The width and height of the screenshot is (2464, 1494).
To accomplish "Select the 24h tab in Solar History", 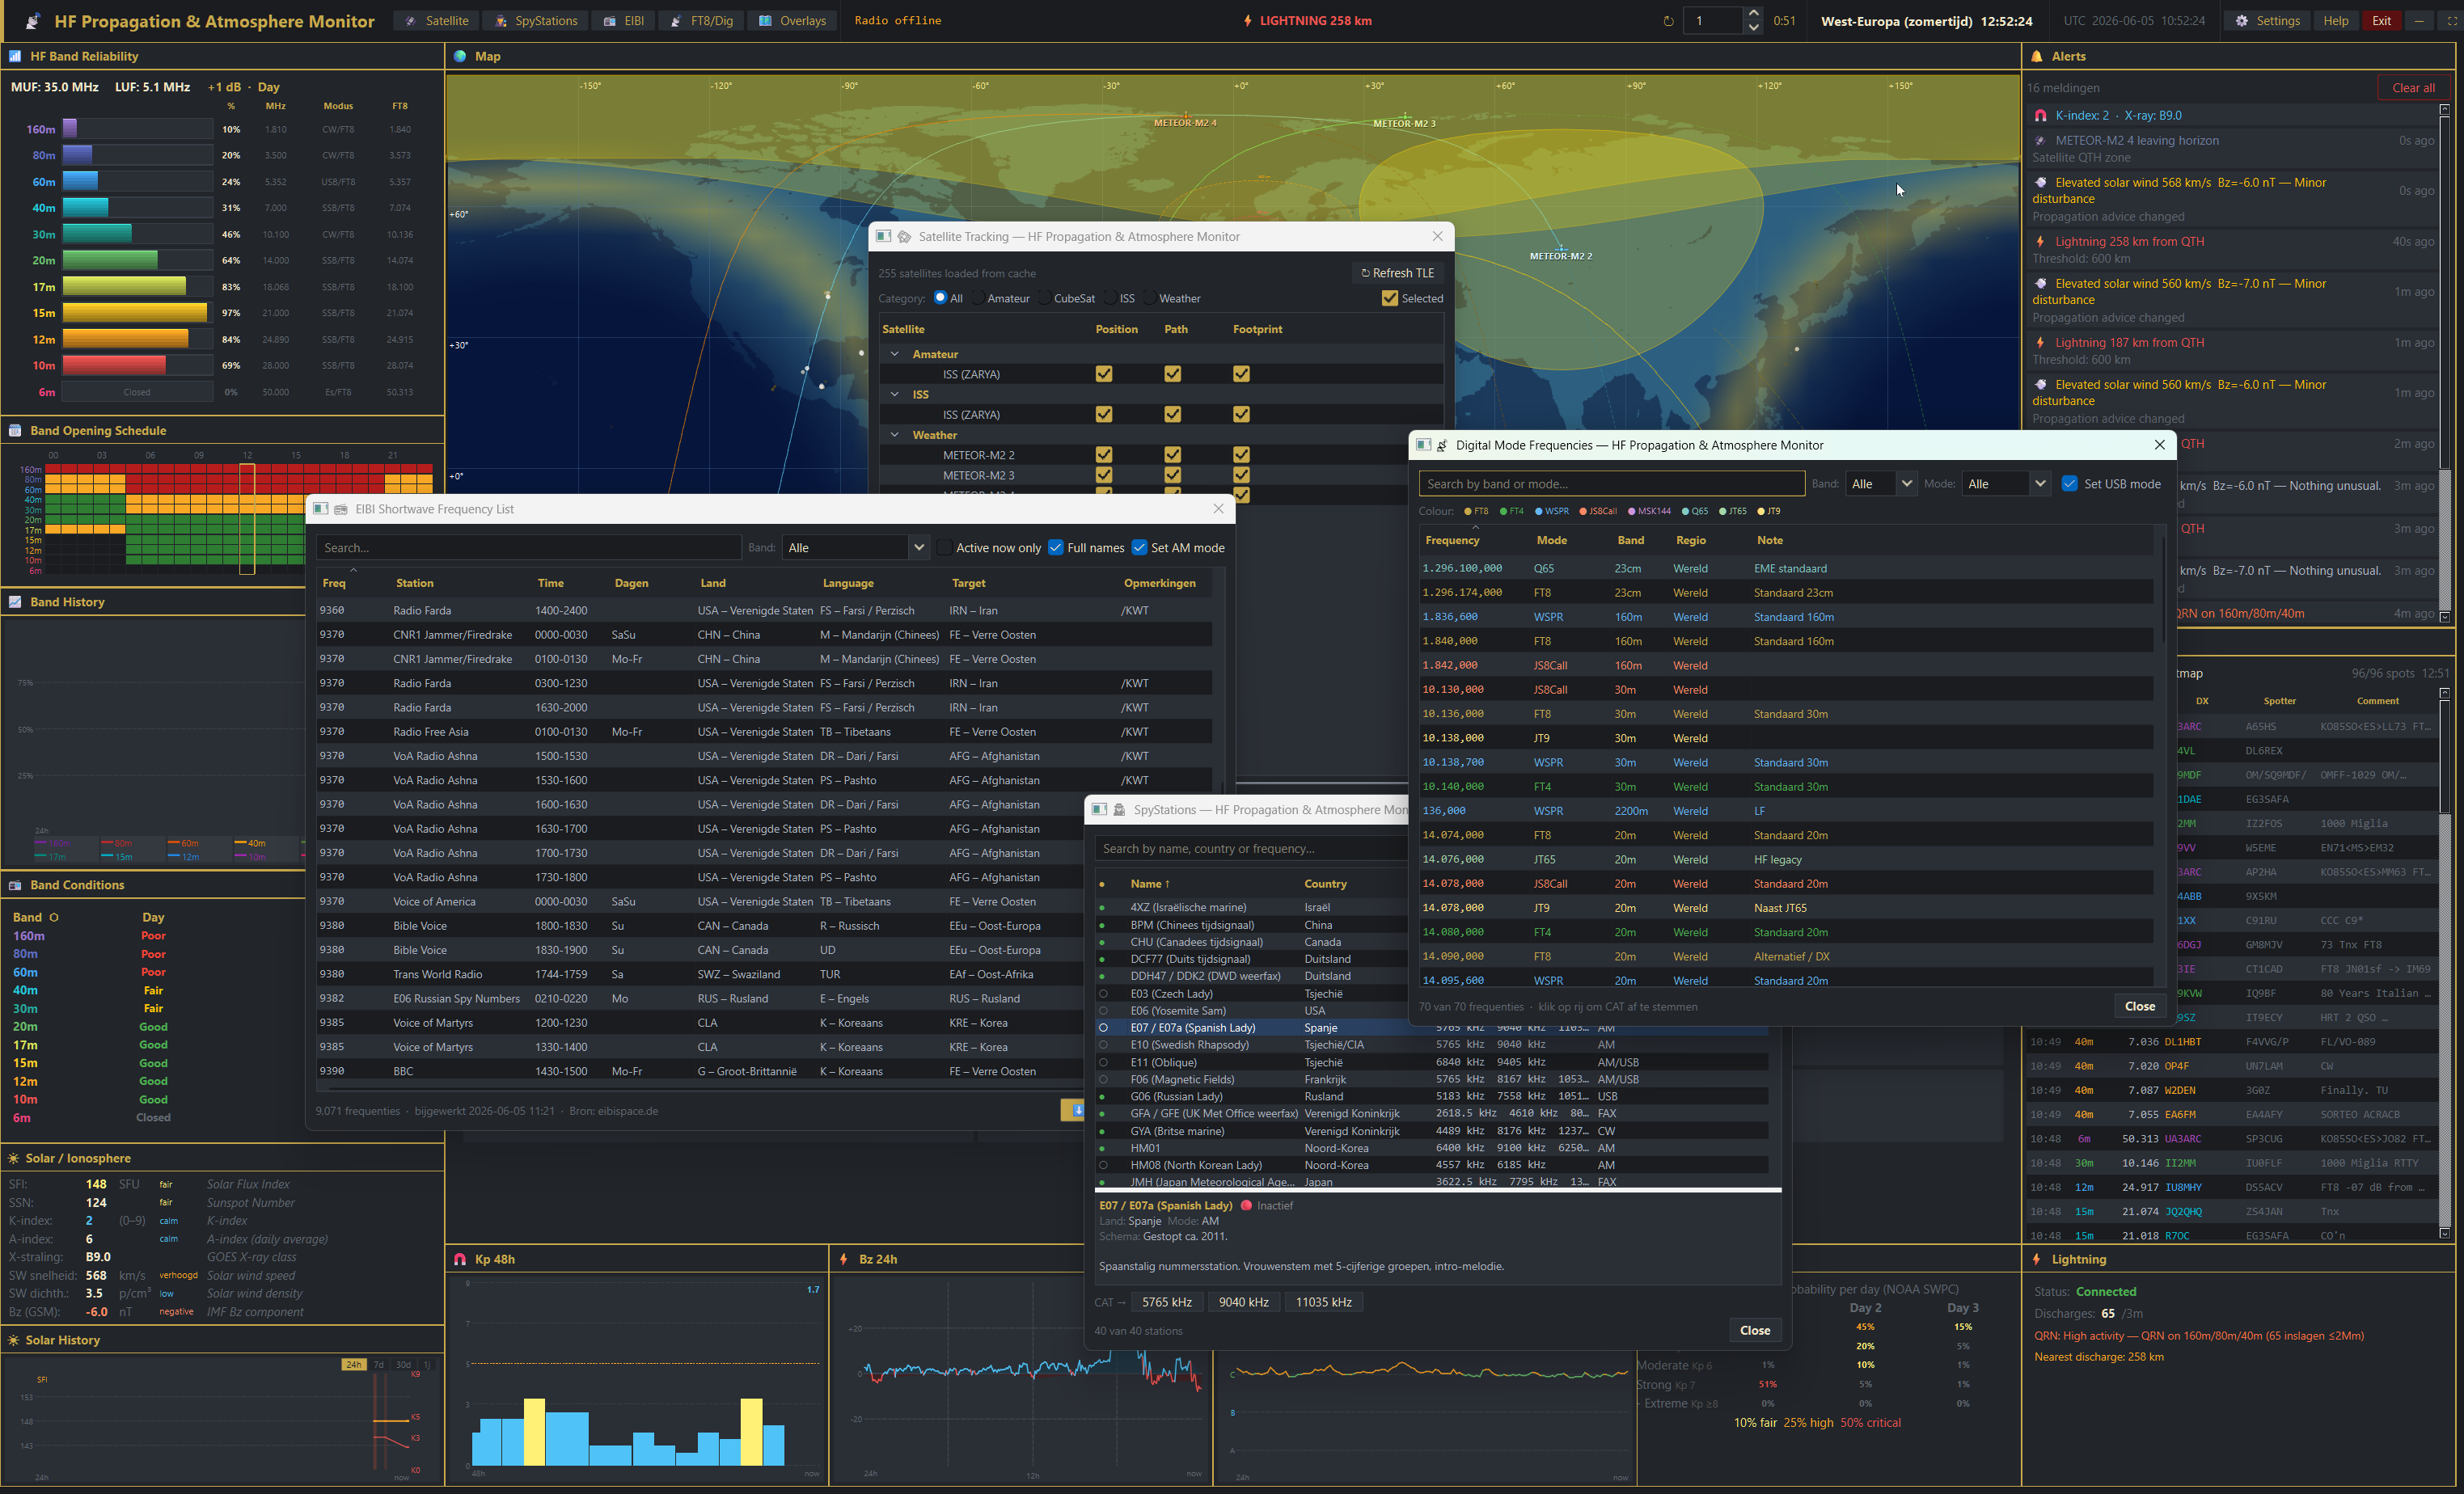I will [354, 1364].
